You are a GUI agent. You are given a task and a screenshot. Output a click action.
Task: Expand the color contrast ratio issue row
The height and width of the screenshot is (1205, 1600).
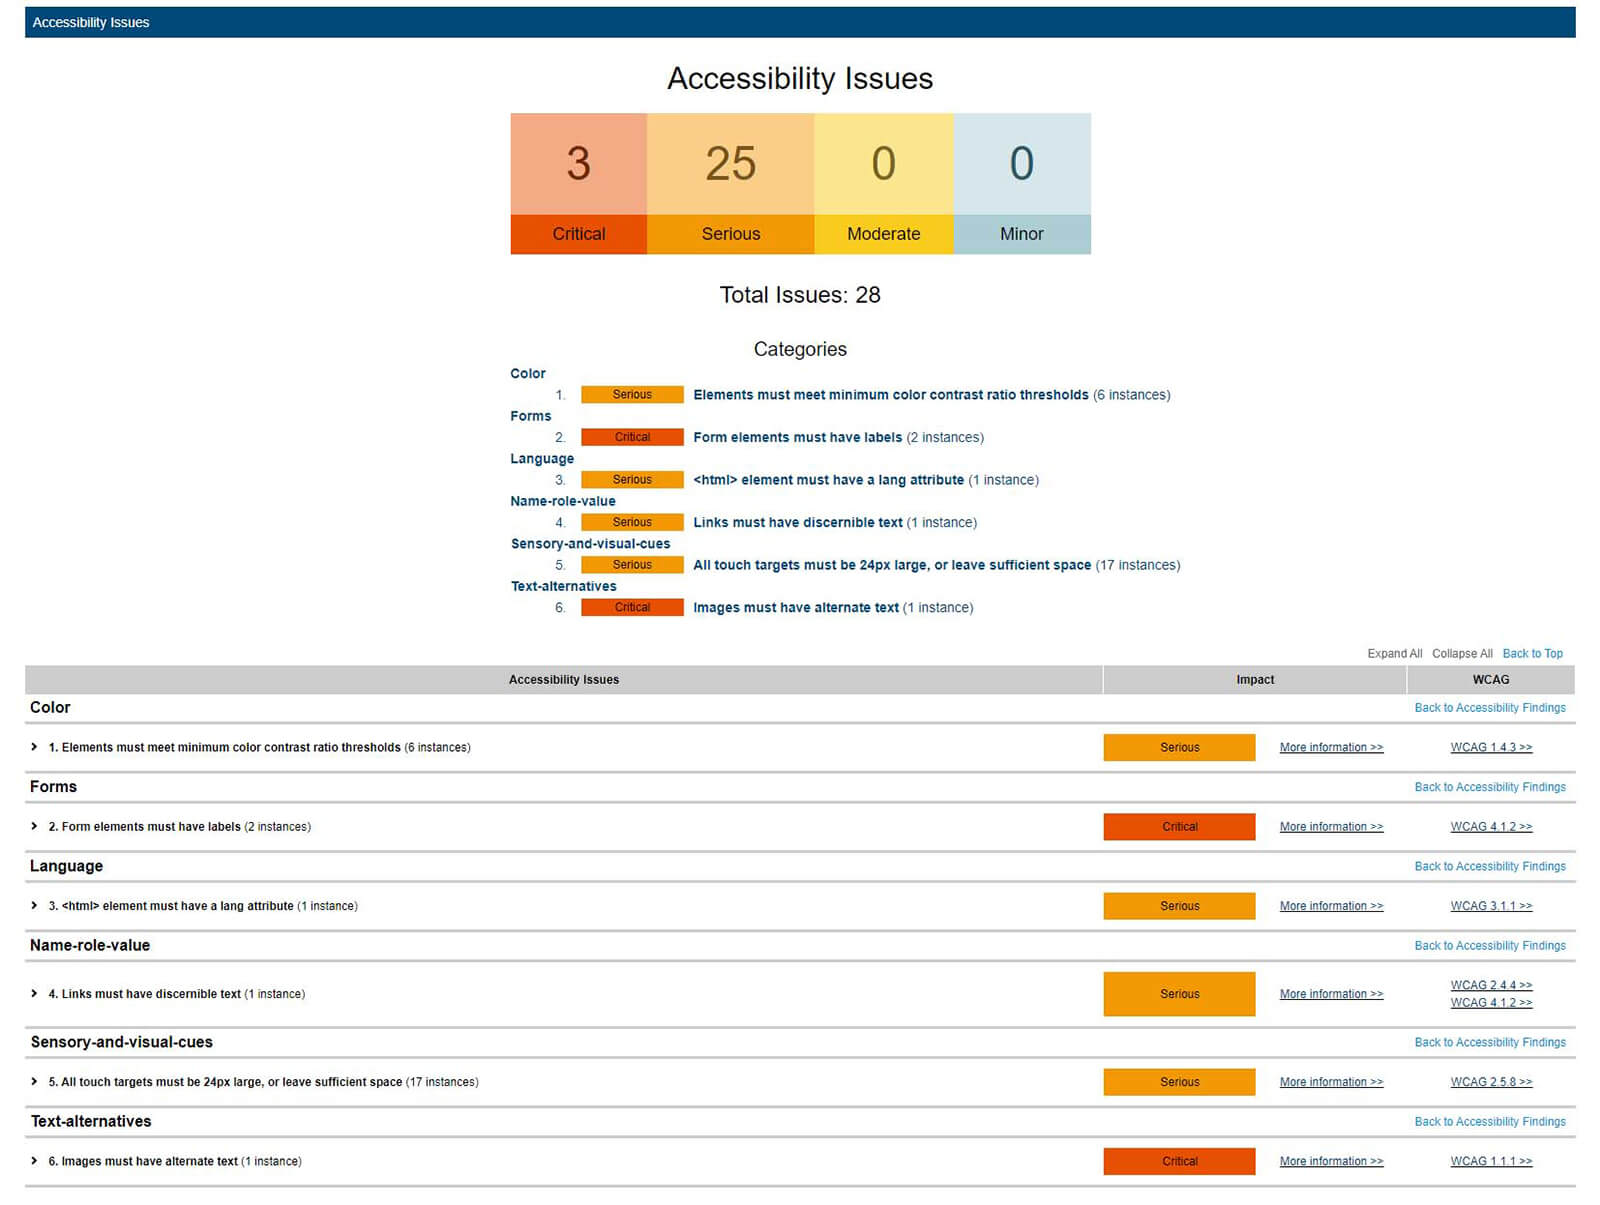(34, 747)
